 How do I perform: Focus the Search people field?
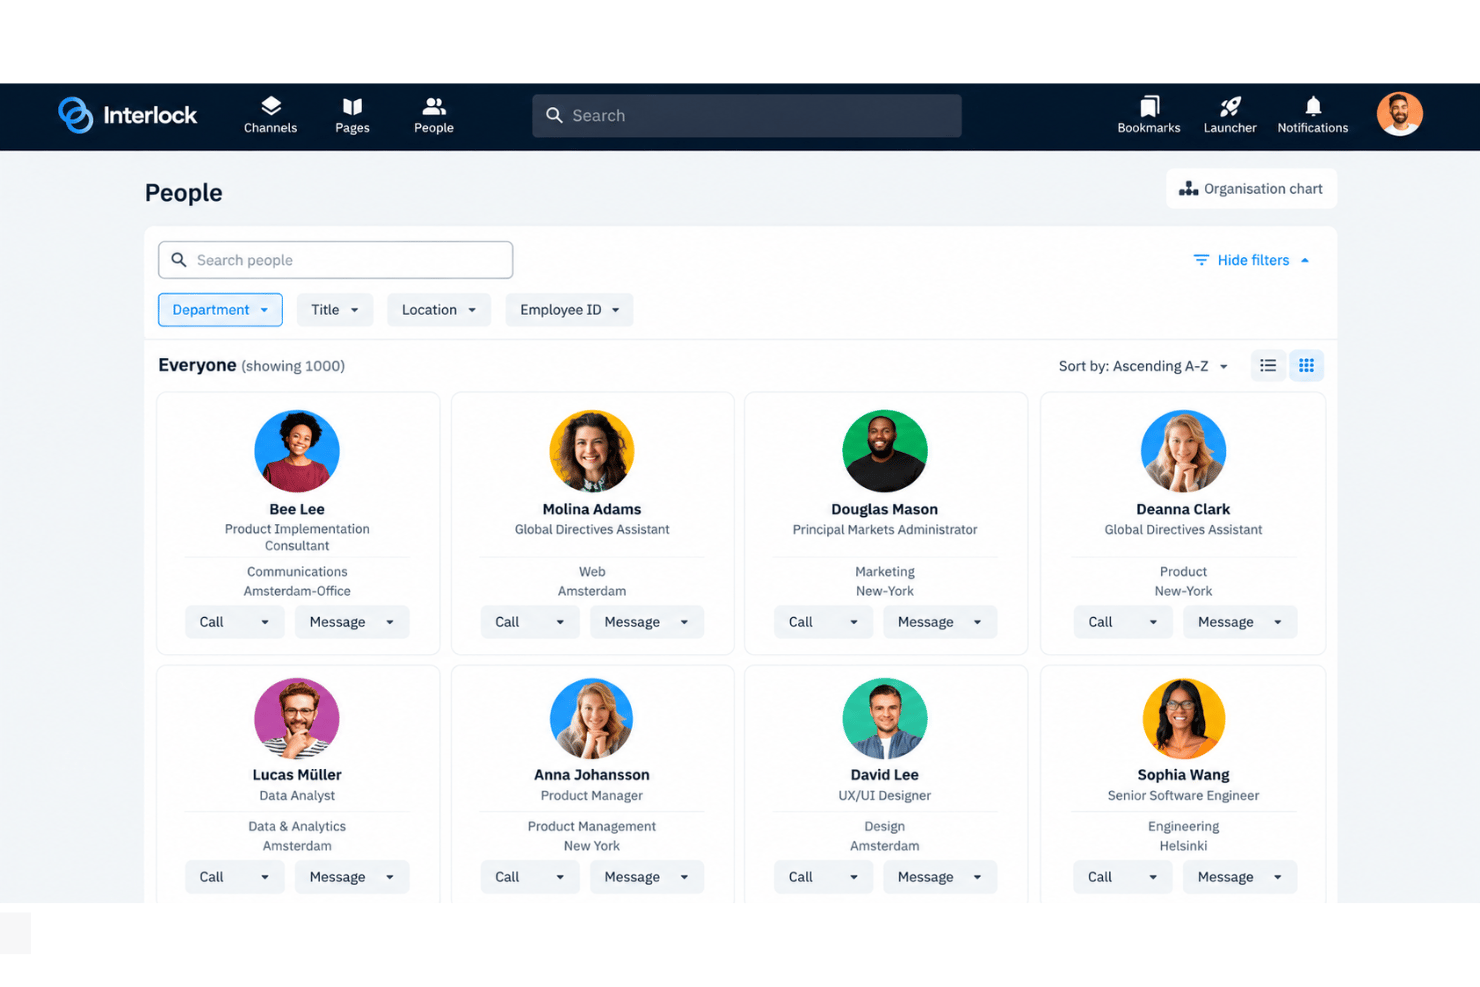[335, 260]
